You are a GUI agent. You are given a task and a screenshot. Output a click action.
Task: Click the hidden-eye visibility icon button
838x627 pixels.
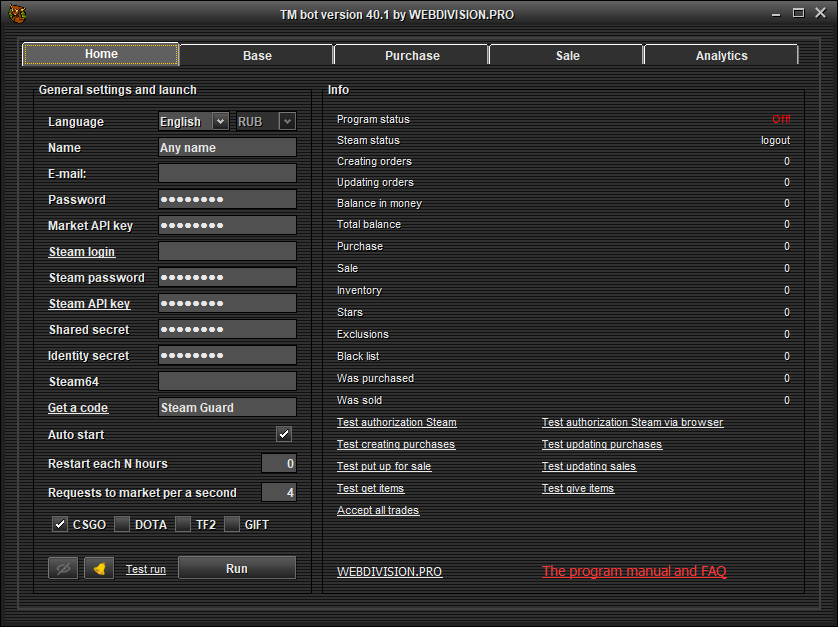pos(63,568)
